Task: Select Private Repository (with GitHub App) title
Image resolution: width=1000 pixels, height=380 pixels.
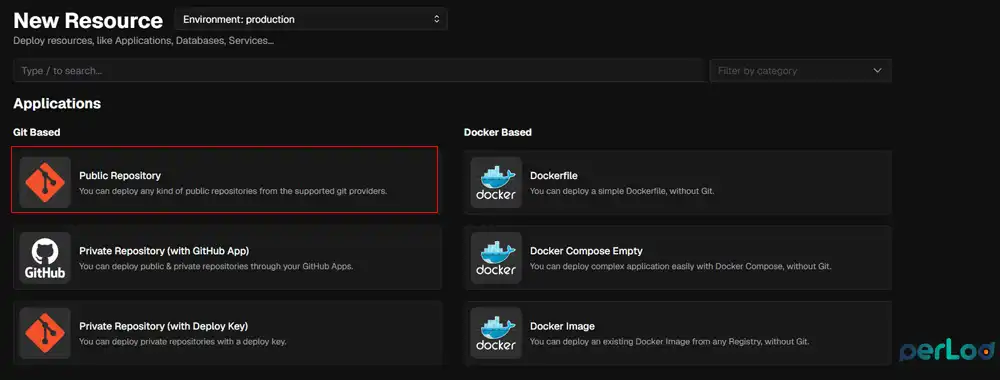Action: 164,251
